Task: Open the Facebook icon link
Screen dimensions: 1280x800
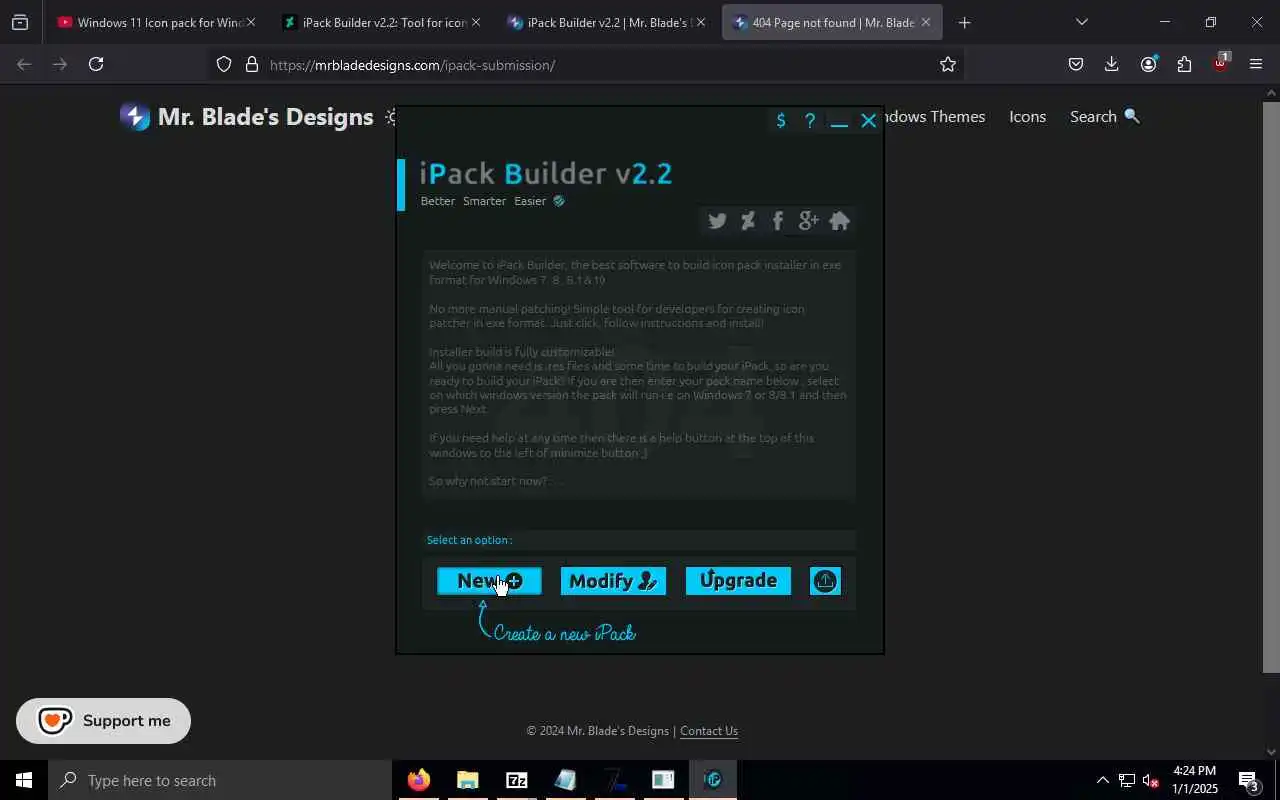Action: [x=778, y=221]
